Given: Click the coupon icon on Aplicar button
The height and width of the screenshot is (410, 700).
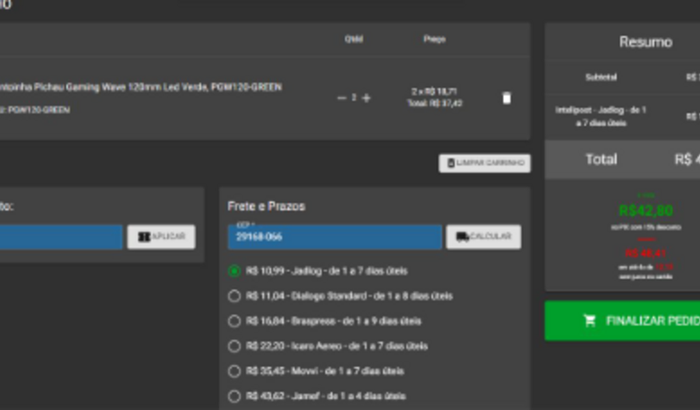Looking at the screenshot, I should [x=144, y=237].
